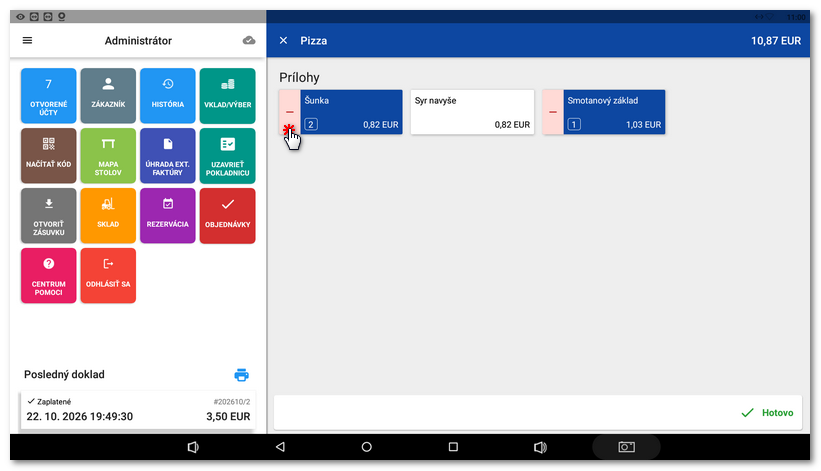Screen dimensions: 821x471
Task: Click the eye icon in status bar
Action: 20,17
